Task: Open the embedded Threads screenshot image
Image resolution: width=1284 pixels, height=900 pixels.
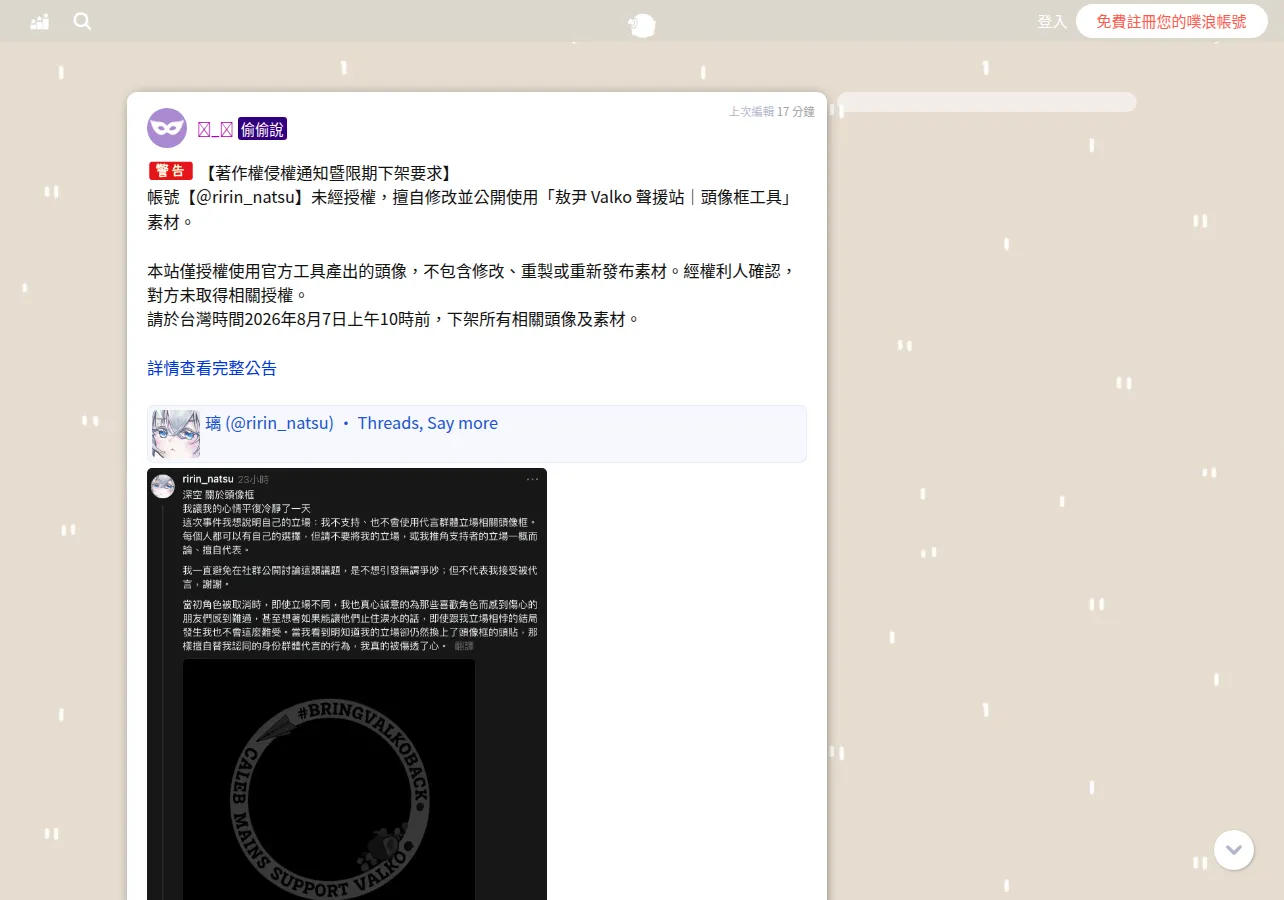Action: coord(347,684)
